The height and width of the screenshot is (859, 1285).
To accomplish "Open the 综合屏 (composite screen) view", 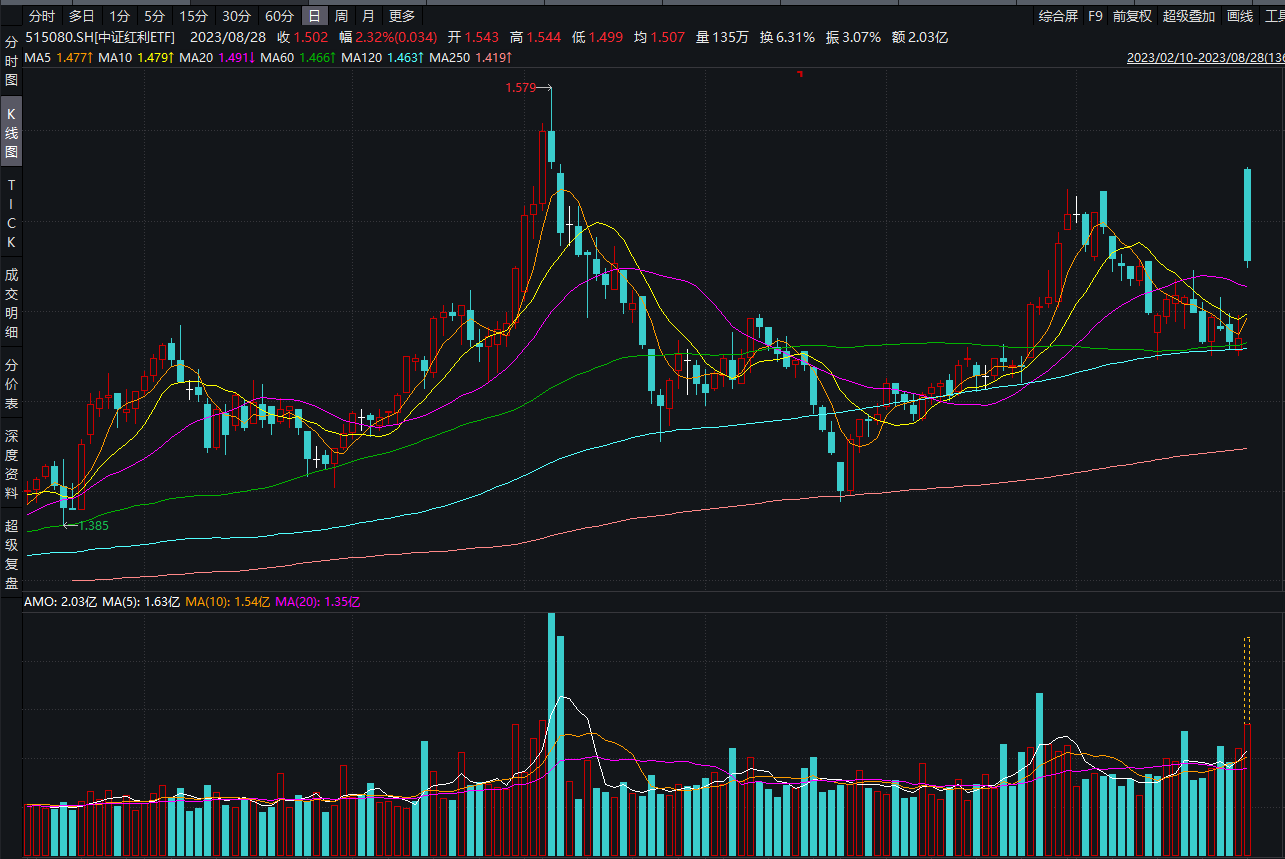I will 1057,16.
